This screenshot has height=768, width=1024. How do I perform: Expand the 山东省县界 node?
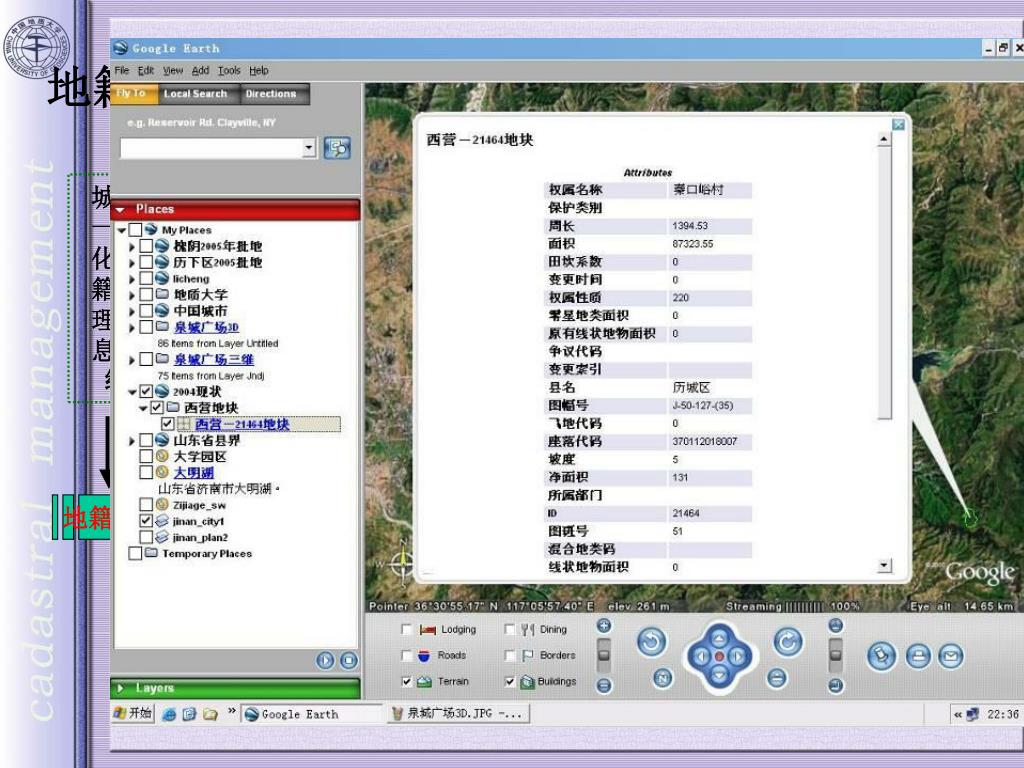coord(132,441)
